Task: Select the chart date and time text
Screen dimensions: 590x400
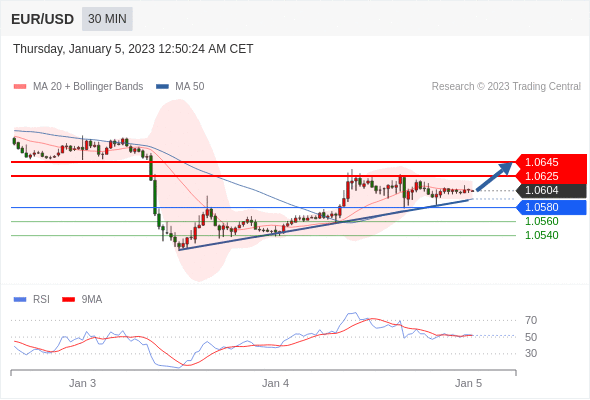Action: 133,49
